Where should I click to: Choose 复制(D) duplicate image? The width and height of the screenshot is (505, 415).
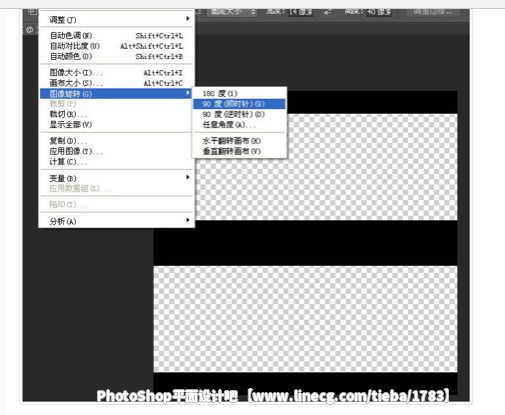click(x=116, y=141)
